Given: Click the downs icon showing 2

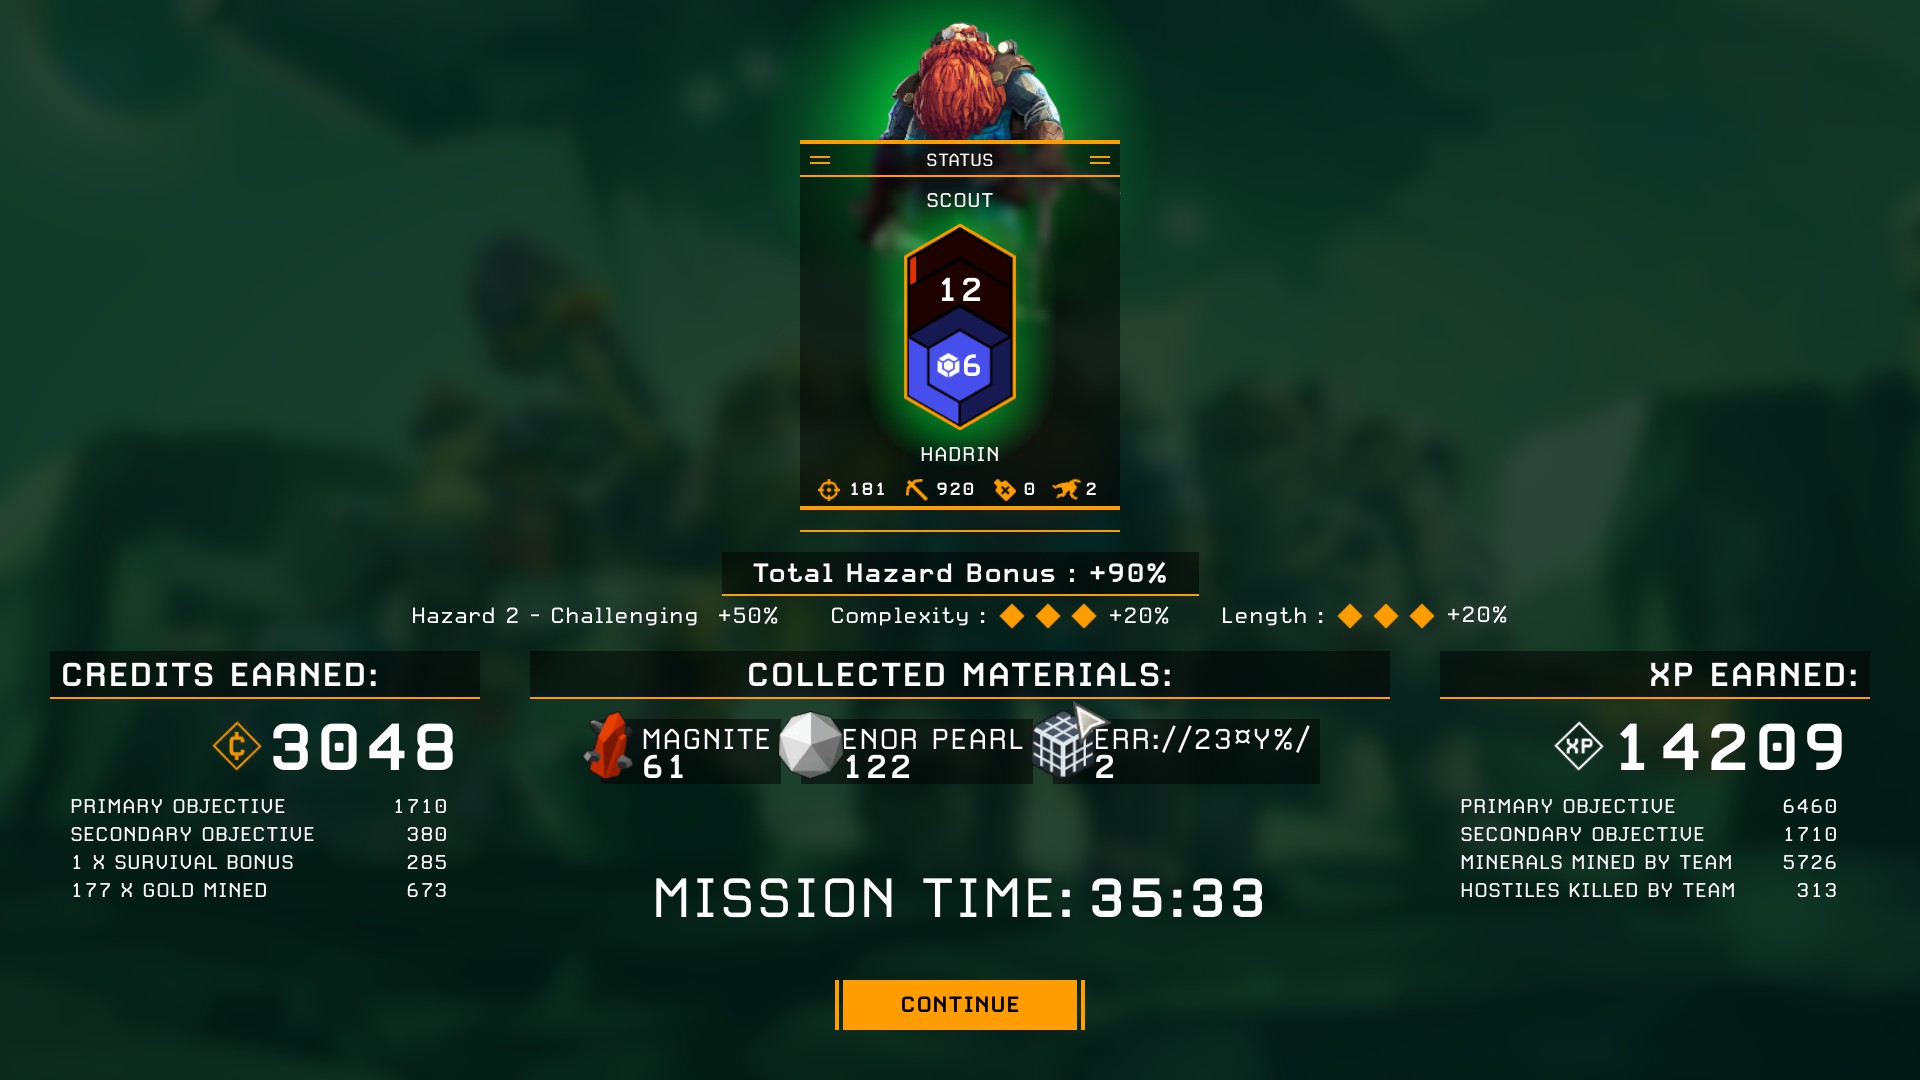Looking at the screenshot, I should pos(1067,489).
